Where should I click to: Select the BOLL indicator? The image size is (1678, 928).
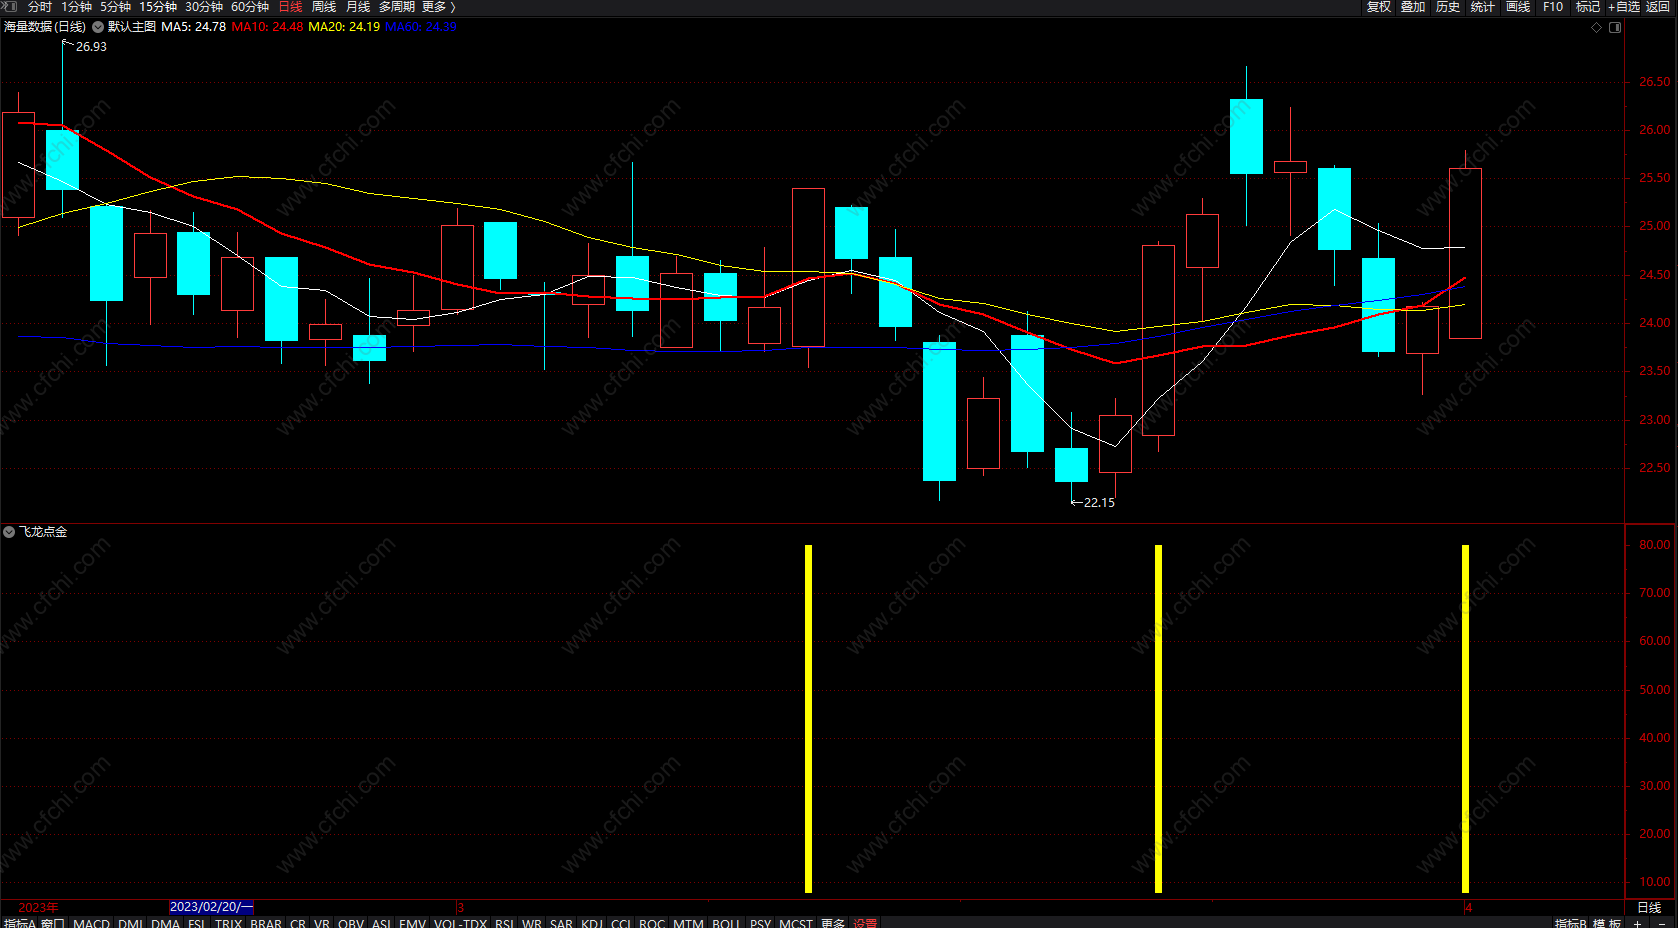pyautogui.click(x=726, y=923)
